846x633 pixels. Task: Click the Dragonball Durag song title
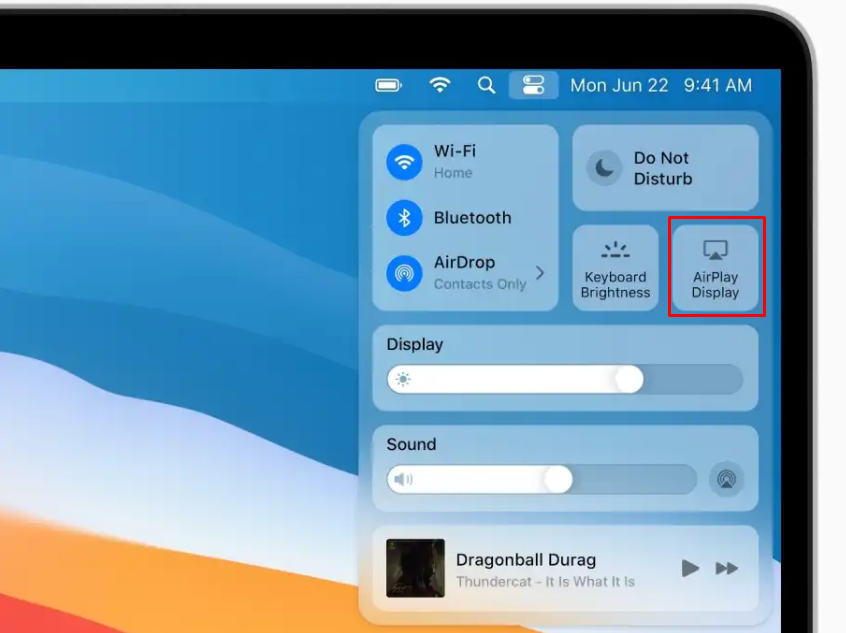526,560
